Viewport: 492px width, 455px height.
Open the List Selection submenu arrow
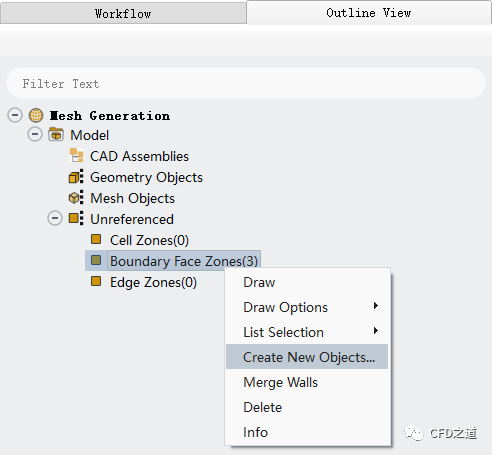pyautogui.click(x=376, y=331)
